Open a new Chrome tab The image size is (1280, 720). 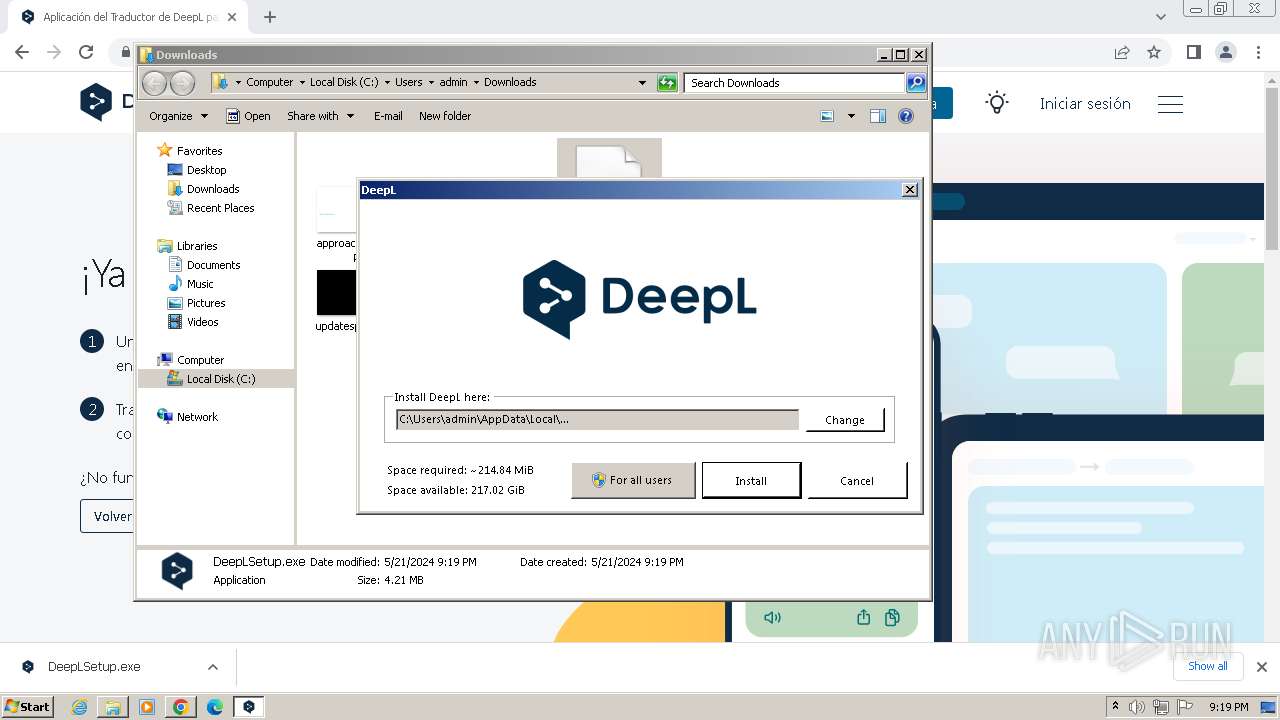[269, 17]
